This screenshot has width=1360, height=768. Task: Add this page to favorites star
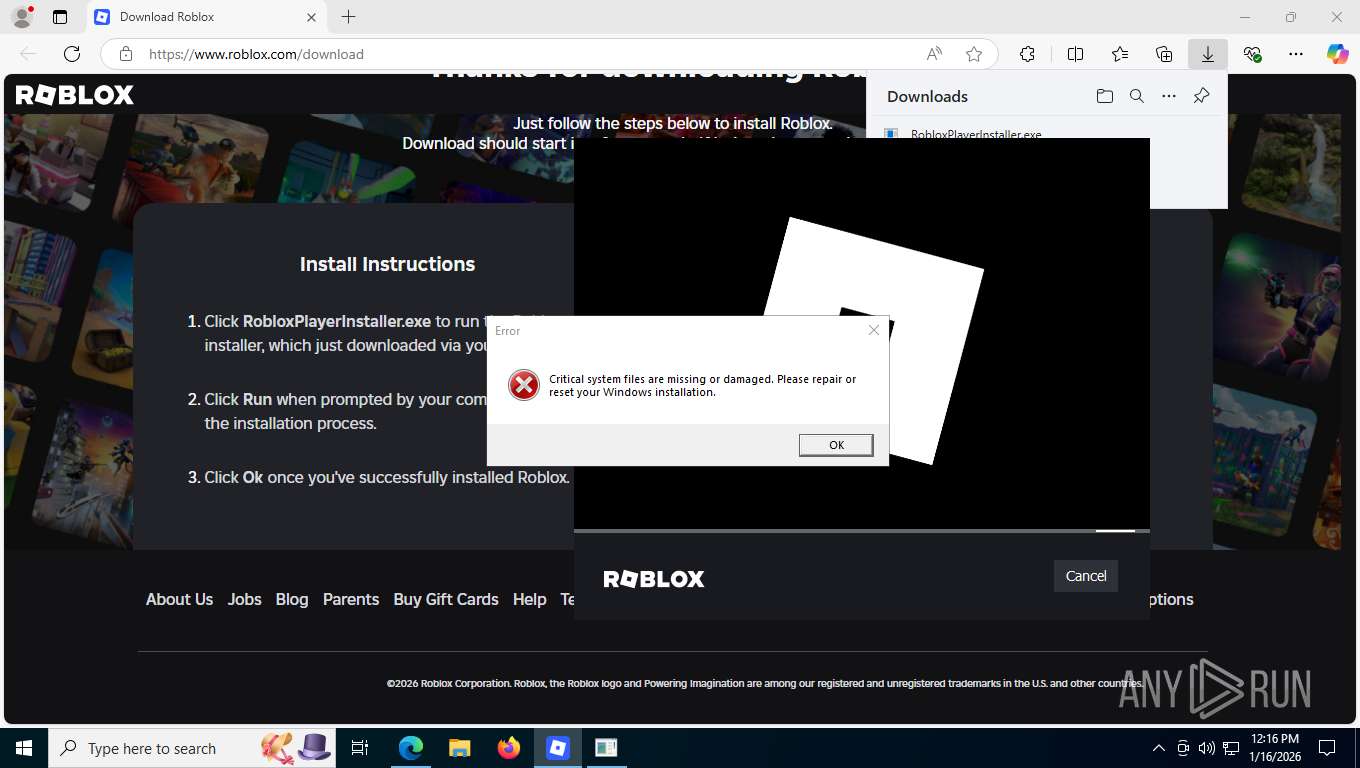[974, 54]
